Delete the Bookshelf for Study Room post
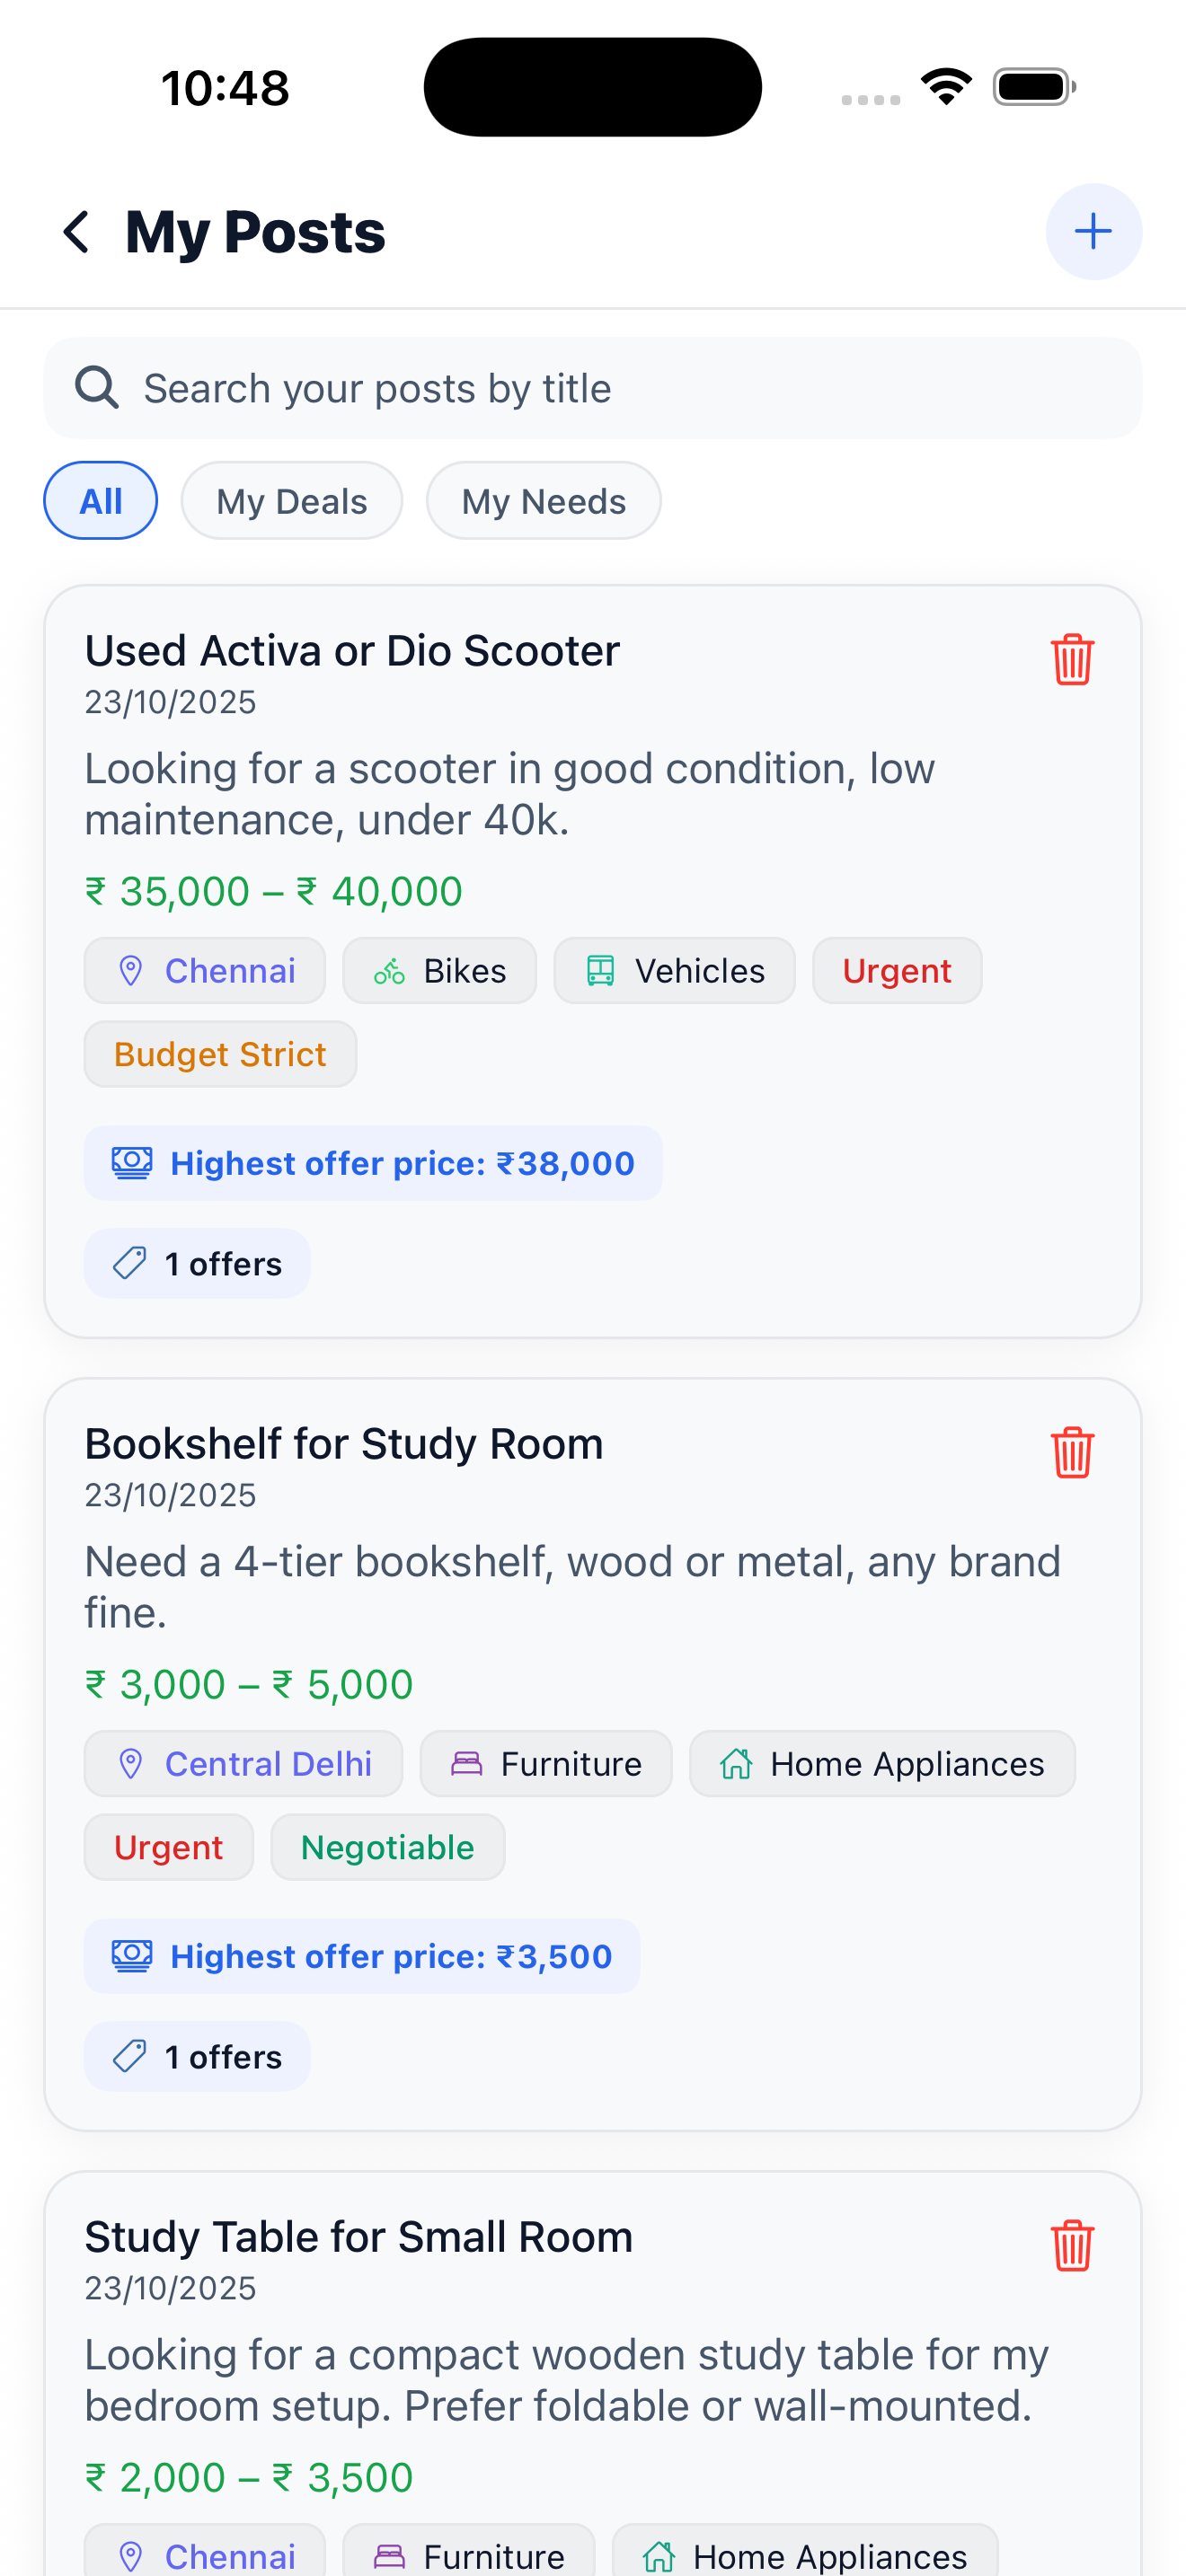The height and width of the screenshot is (2576, 1186). [x=1071, y=1452]
